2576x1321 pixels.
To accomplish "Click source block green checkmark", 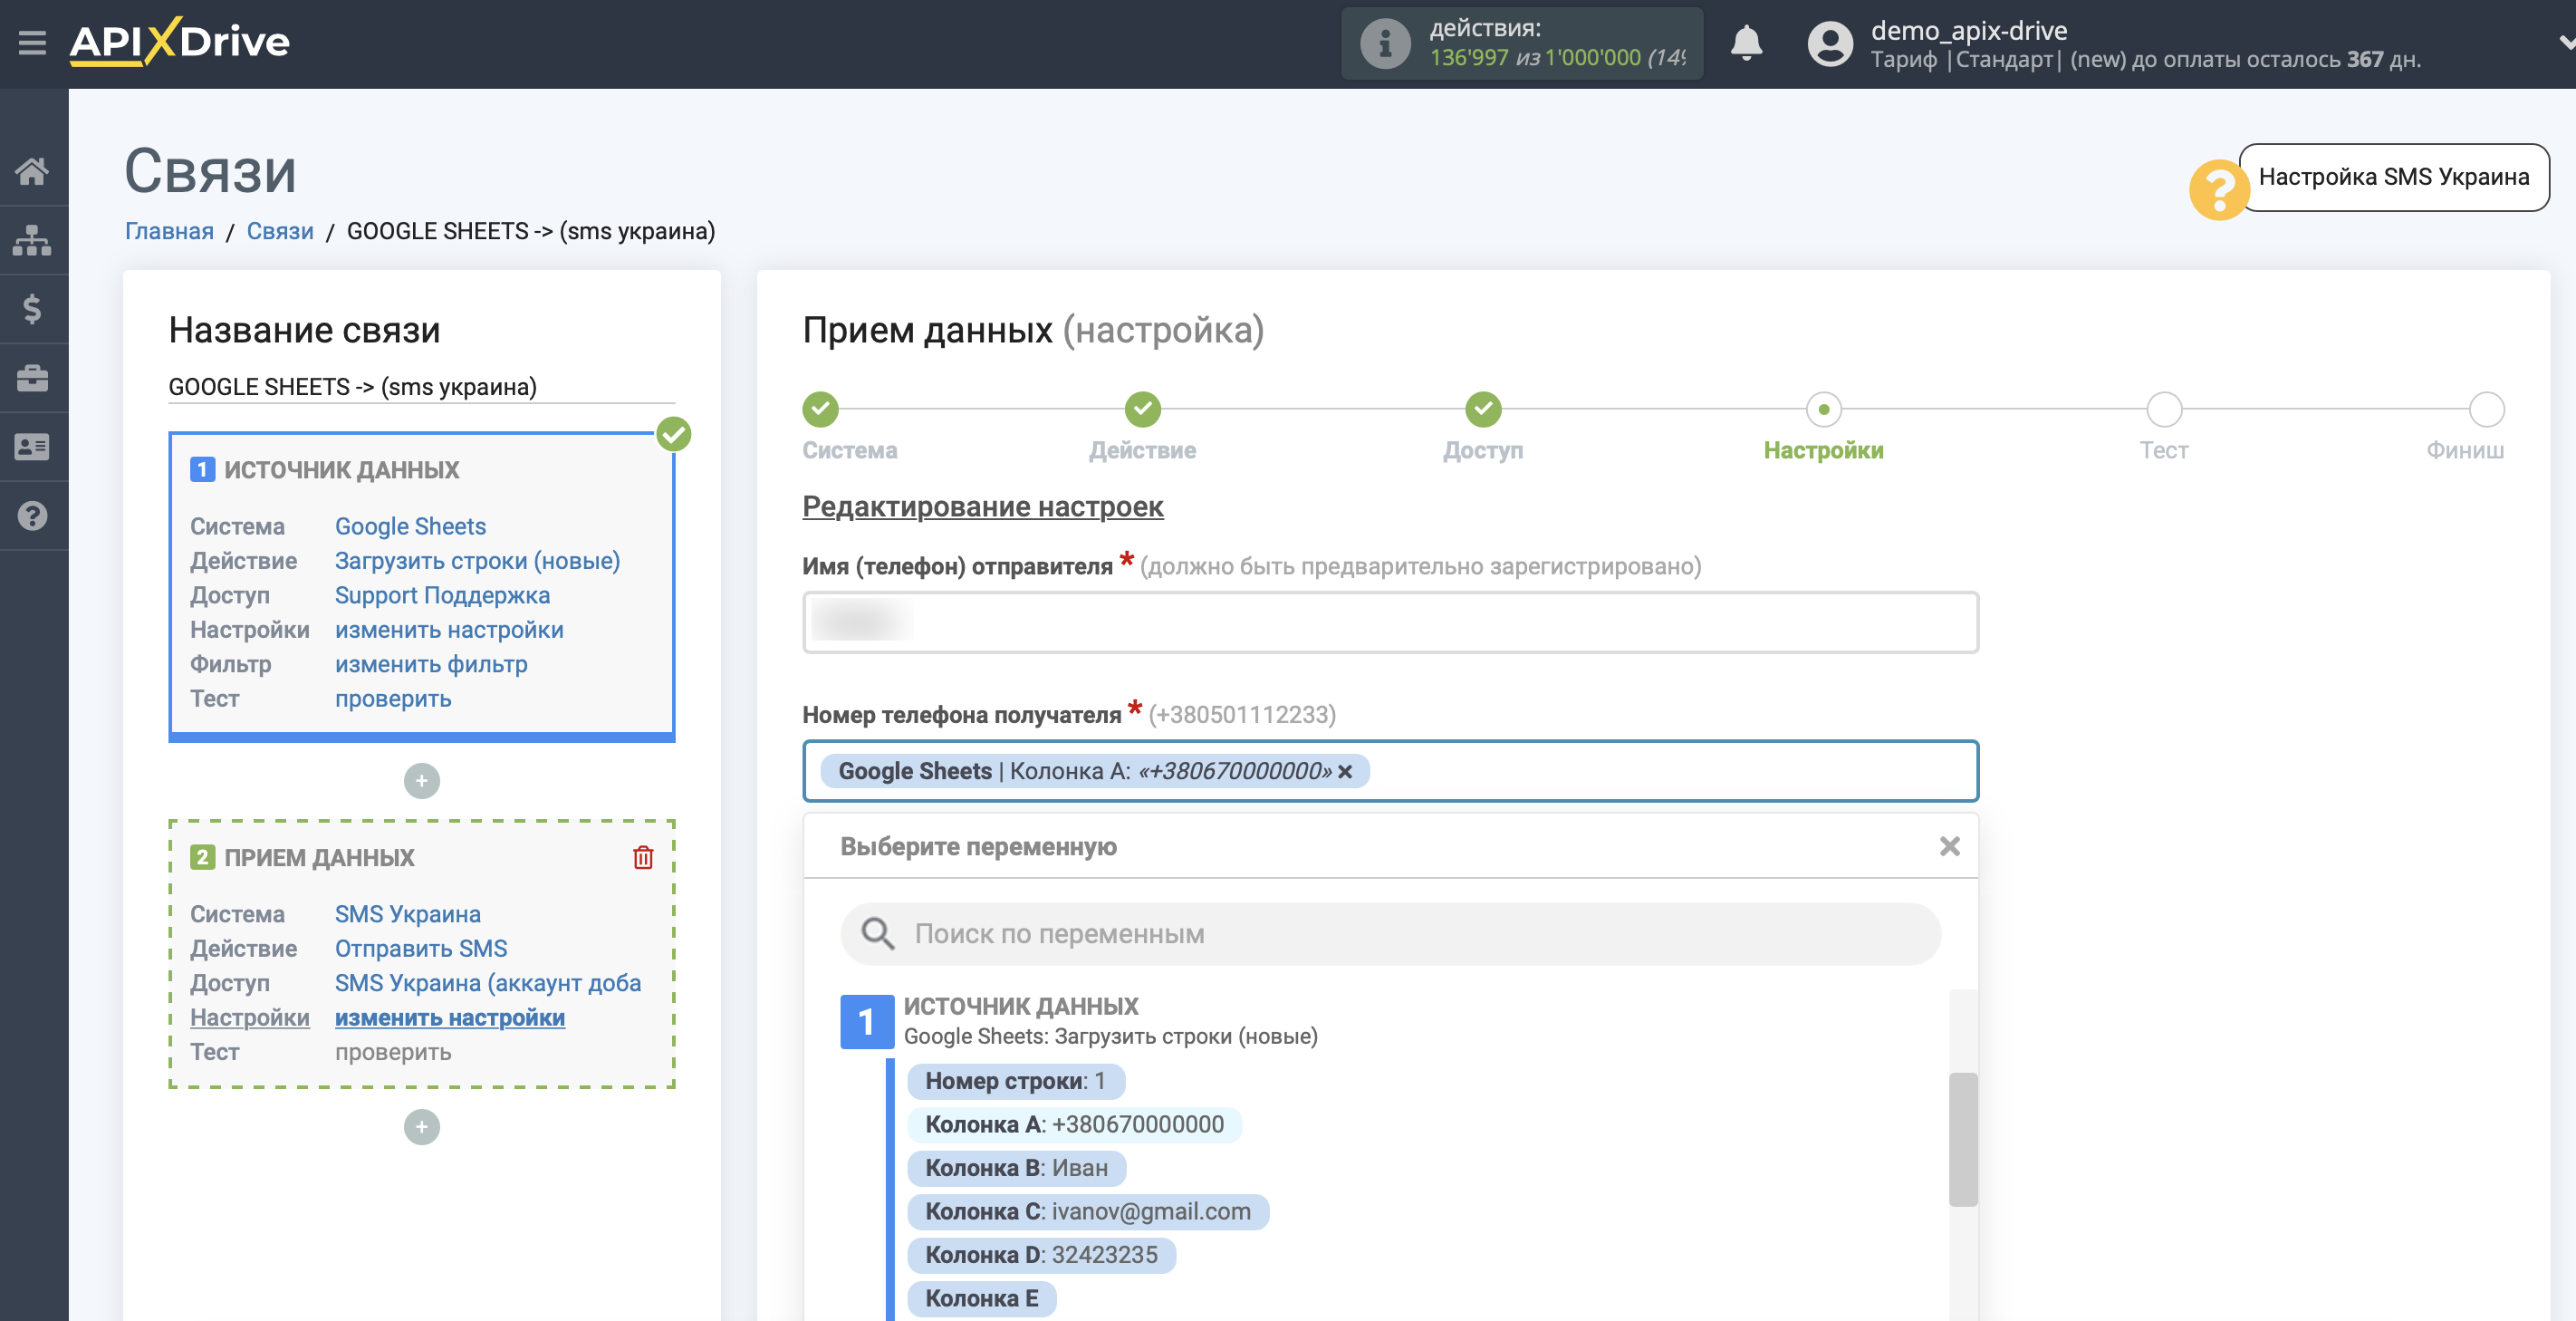I will point(674,434).
